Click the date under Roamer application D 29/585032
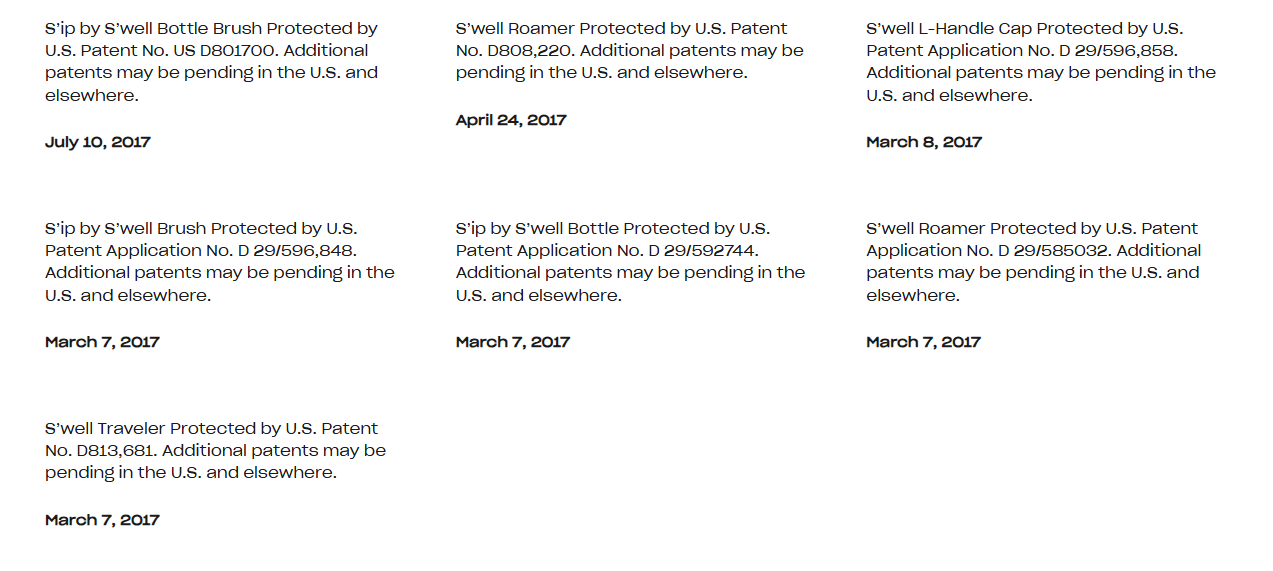1273x571 pixels. pyautogui.click(x=923, y=342)
